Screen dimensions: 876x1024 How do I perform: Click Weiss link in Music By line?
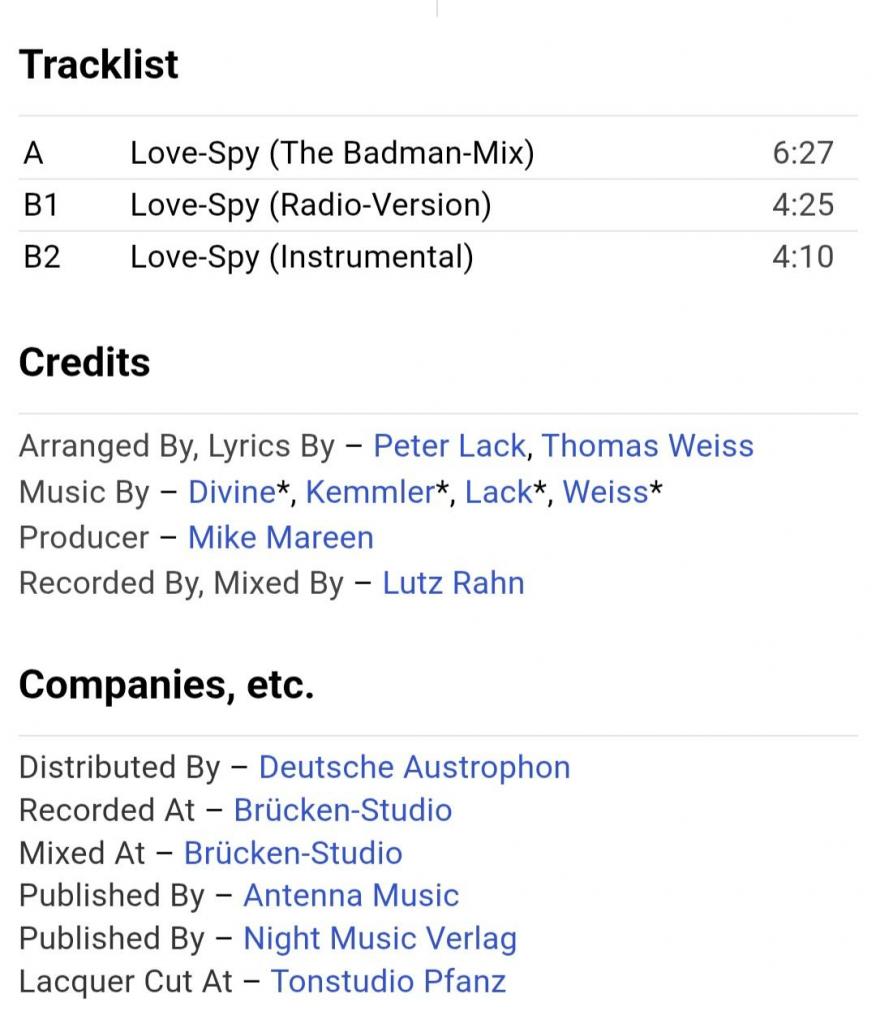point(605,492)
